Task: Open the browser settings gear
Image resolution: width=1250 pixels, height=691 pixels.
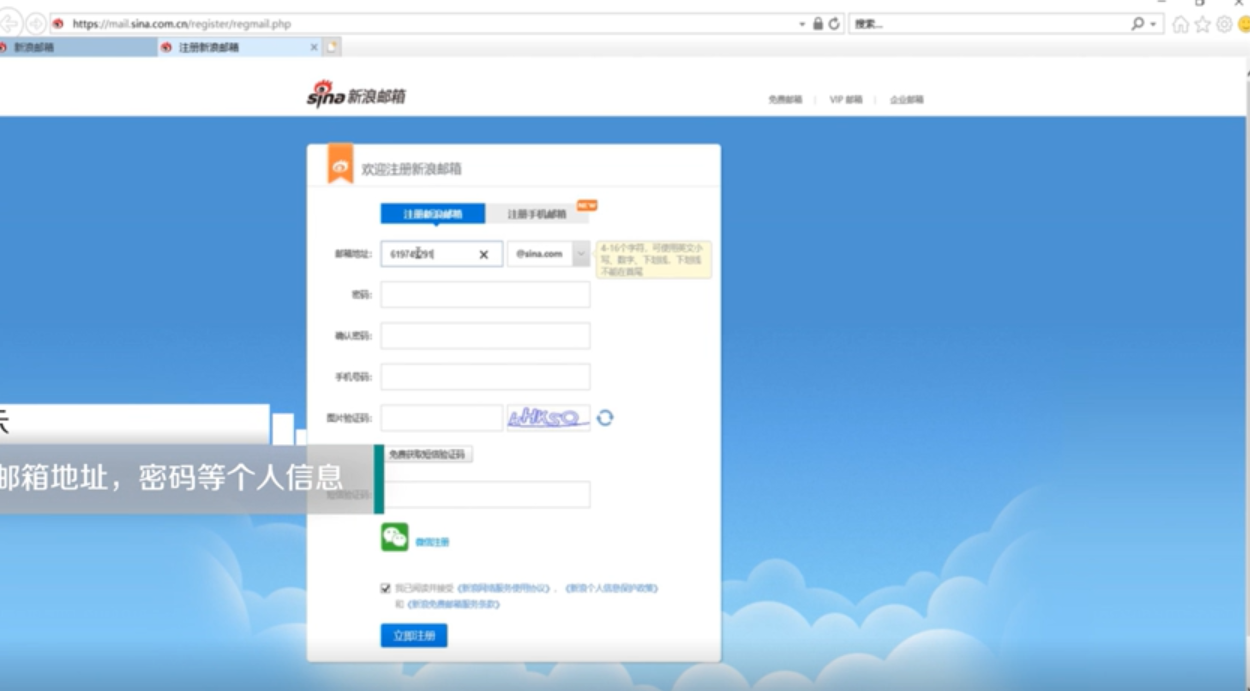Action: [x=1224, y=24]
